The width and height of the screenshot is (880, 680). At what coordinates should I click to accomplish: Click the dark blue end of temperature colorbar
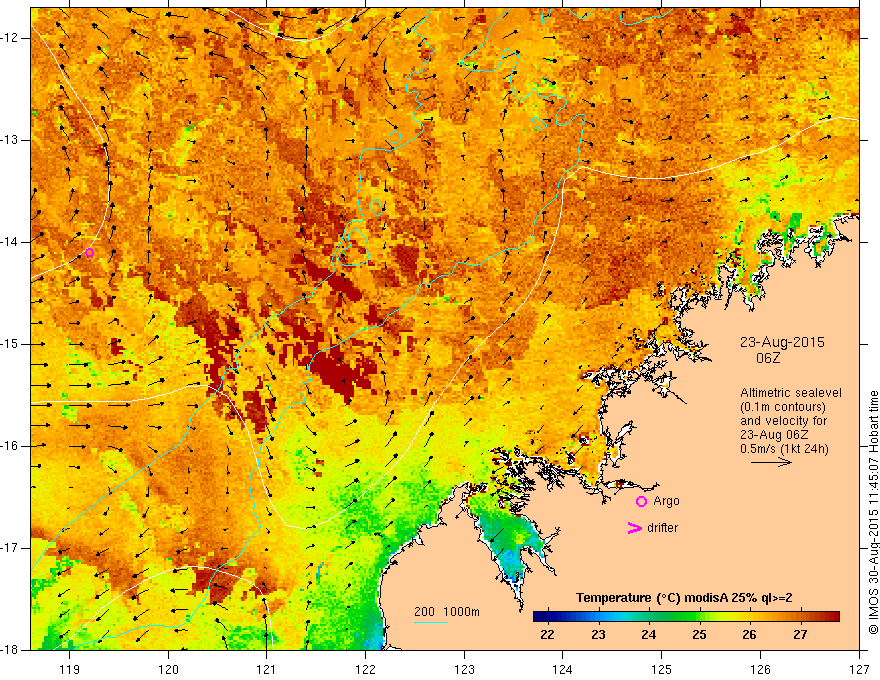(542, 617)
